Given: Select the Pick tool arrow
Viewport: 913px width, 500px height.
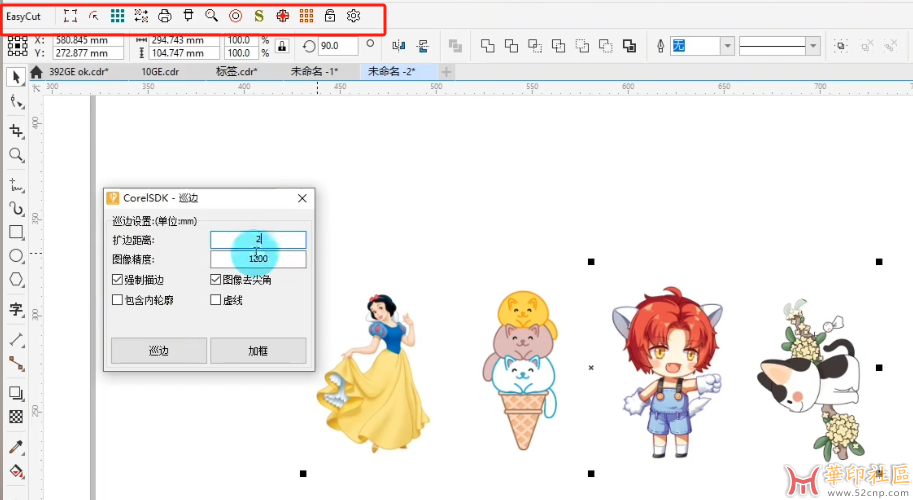Looking at the screenshot, I should coord(16,77).
